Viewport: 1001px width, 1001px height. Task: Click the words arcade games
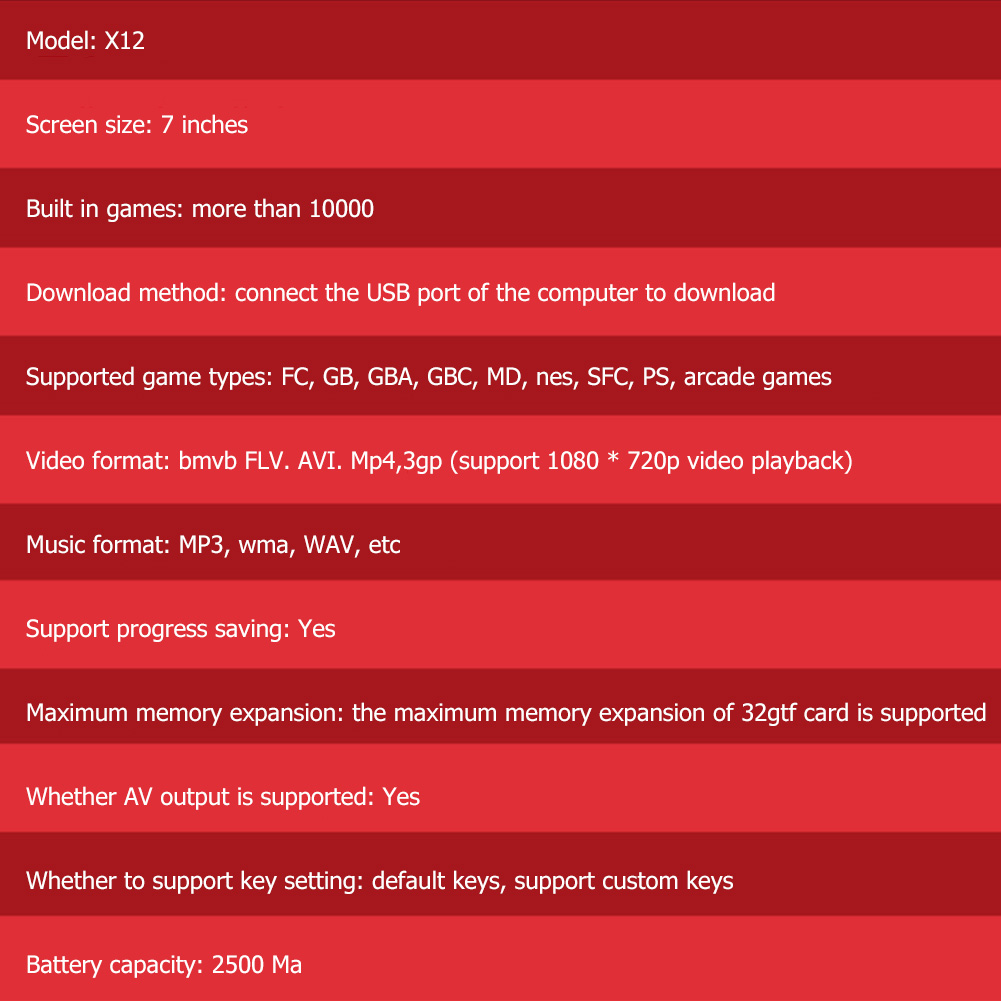pos(757,377)
